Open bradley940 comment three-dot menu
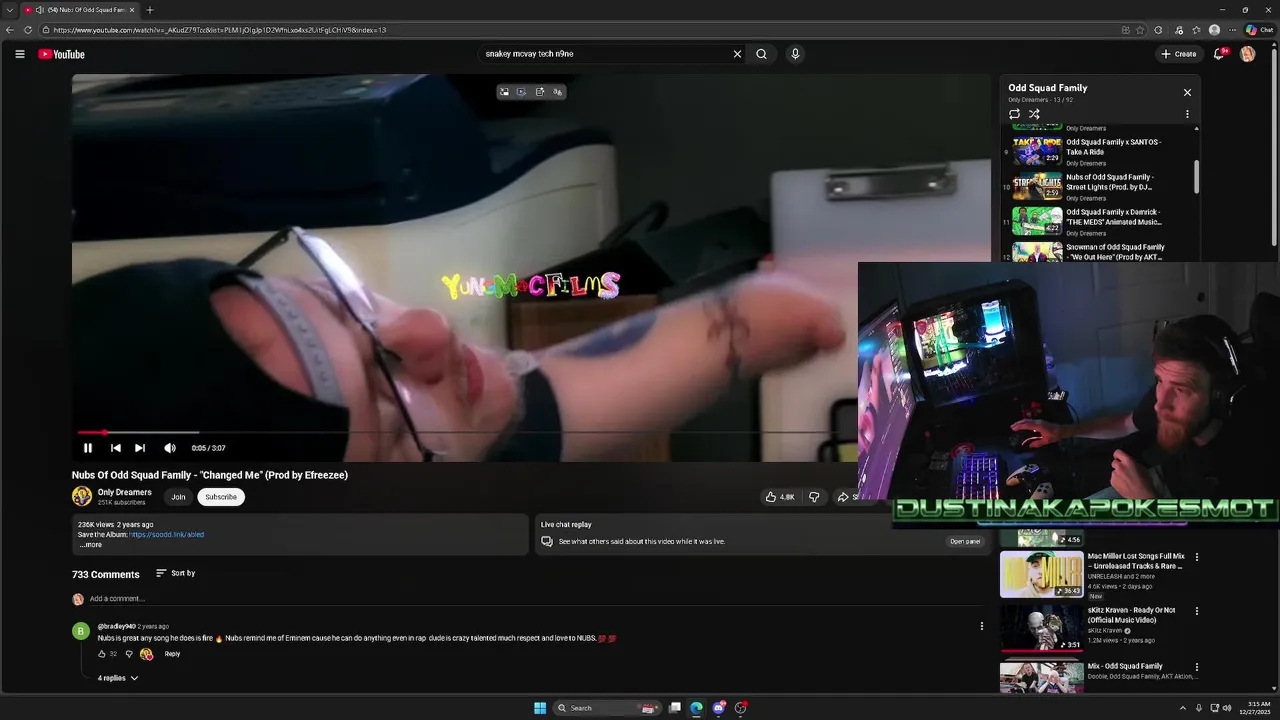Image resolution: width=1280 pixels, height=720 pixels. coord(981,626)
